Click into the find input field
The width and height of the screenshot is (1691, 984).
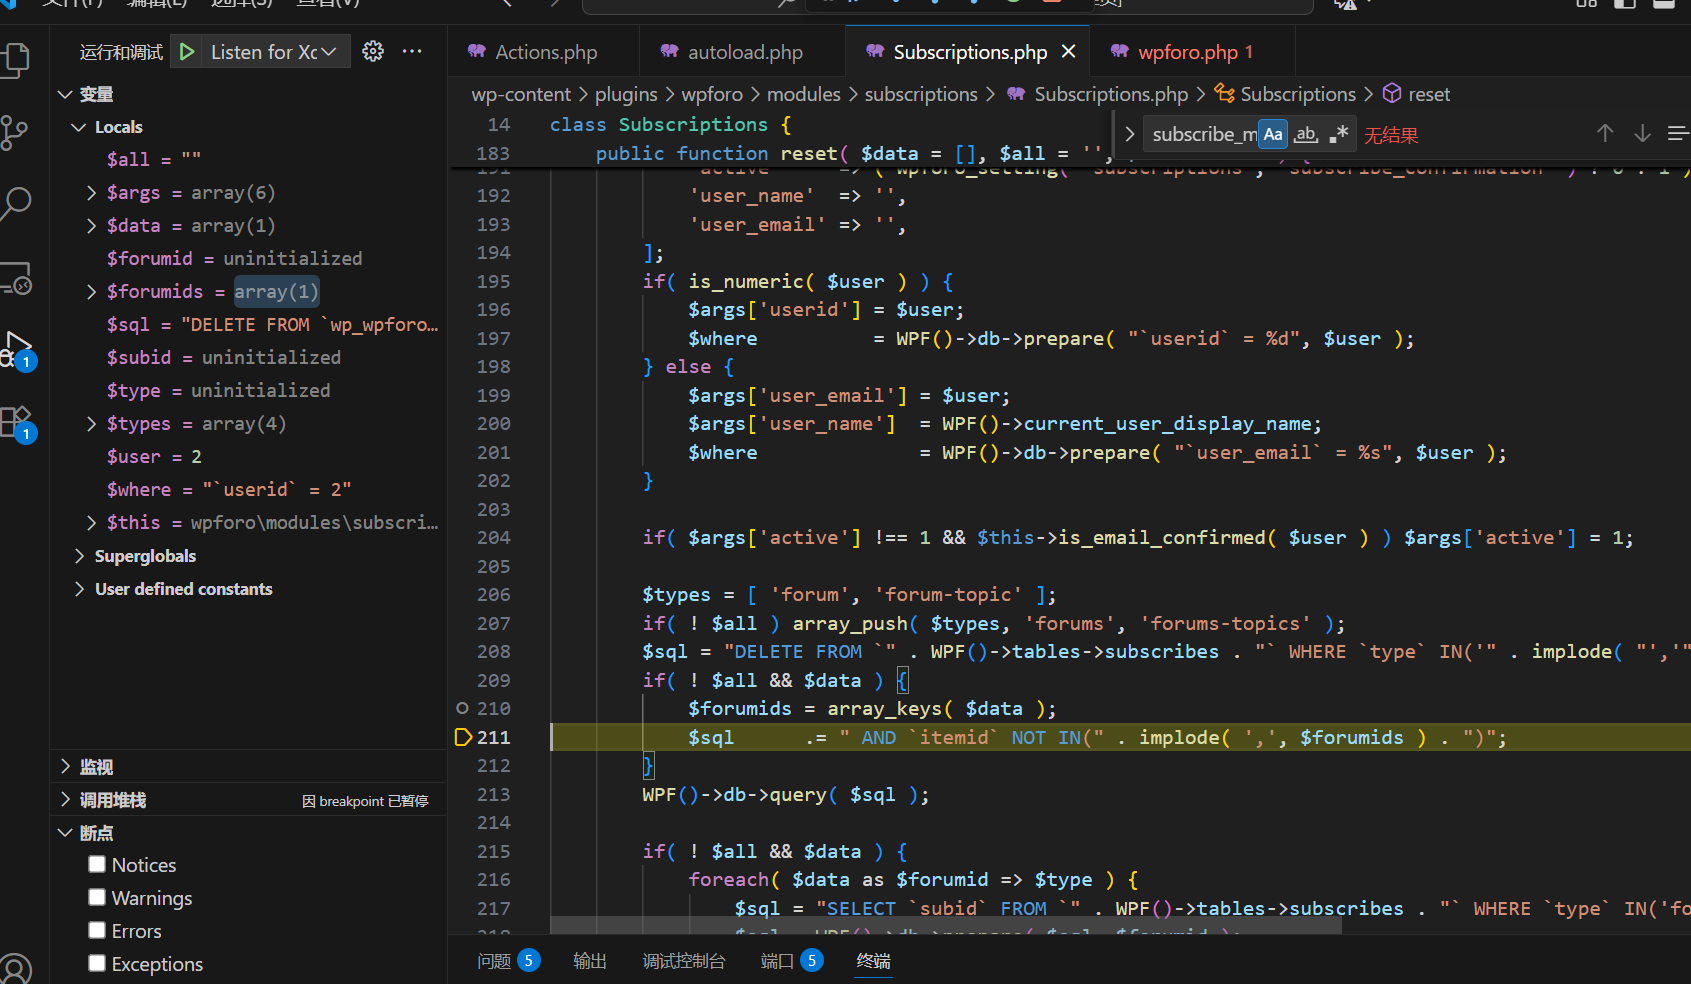coord(1202,134)
